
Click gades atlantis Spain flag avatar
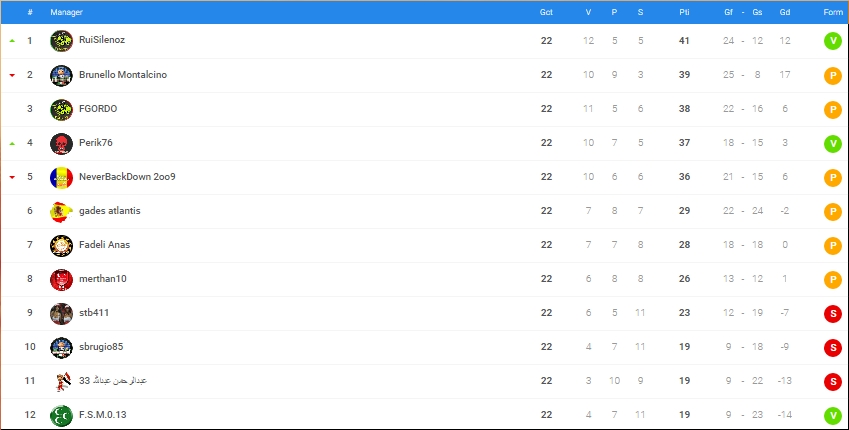(62, 211)
